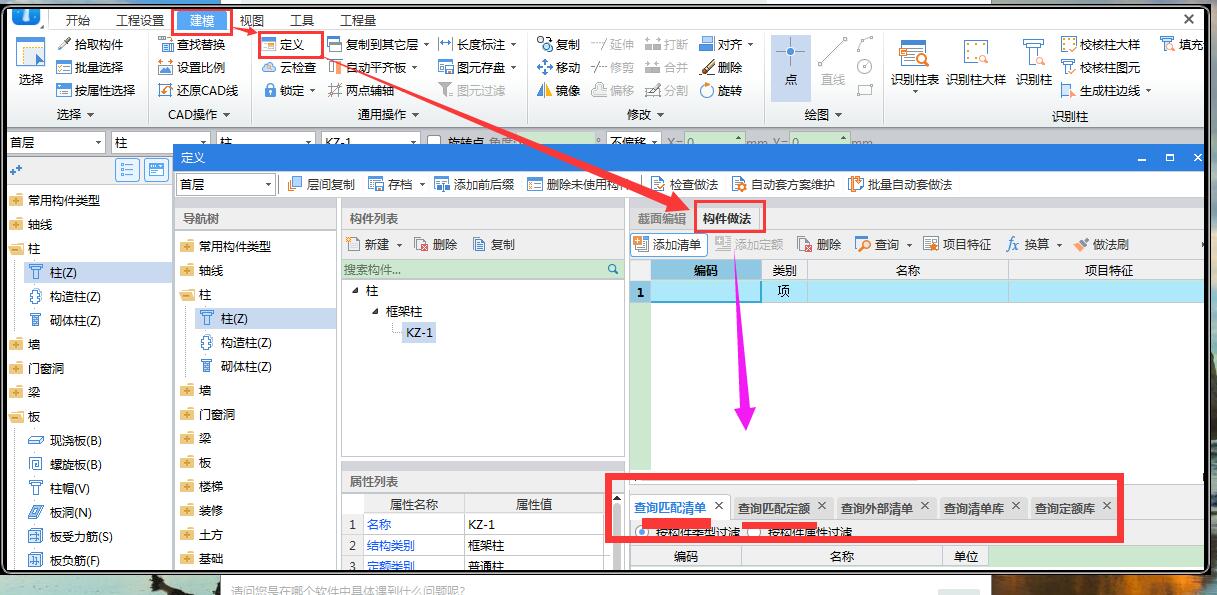Screen dimensions: 1217x595
Task: Select the 按构件类型过滤 radio button
Action: click(642, 532)
